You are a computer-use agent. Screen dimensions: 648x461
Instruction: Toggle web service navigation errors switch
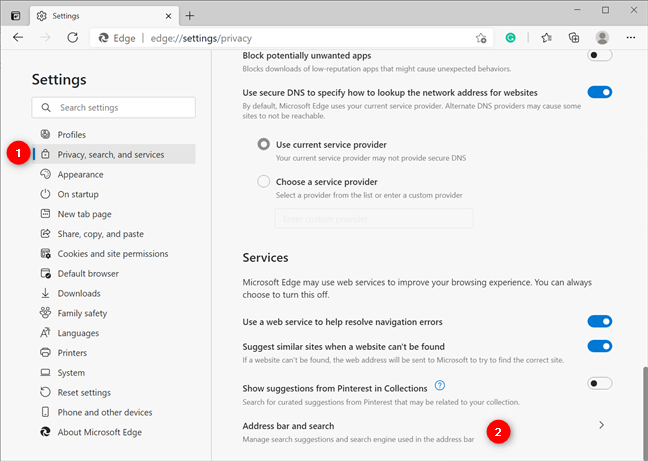click(600, 321)
